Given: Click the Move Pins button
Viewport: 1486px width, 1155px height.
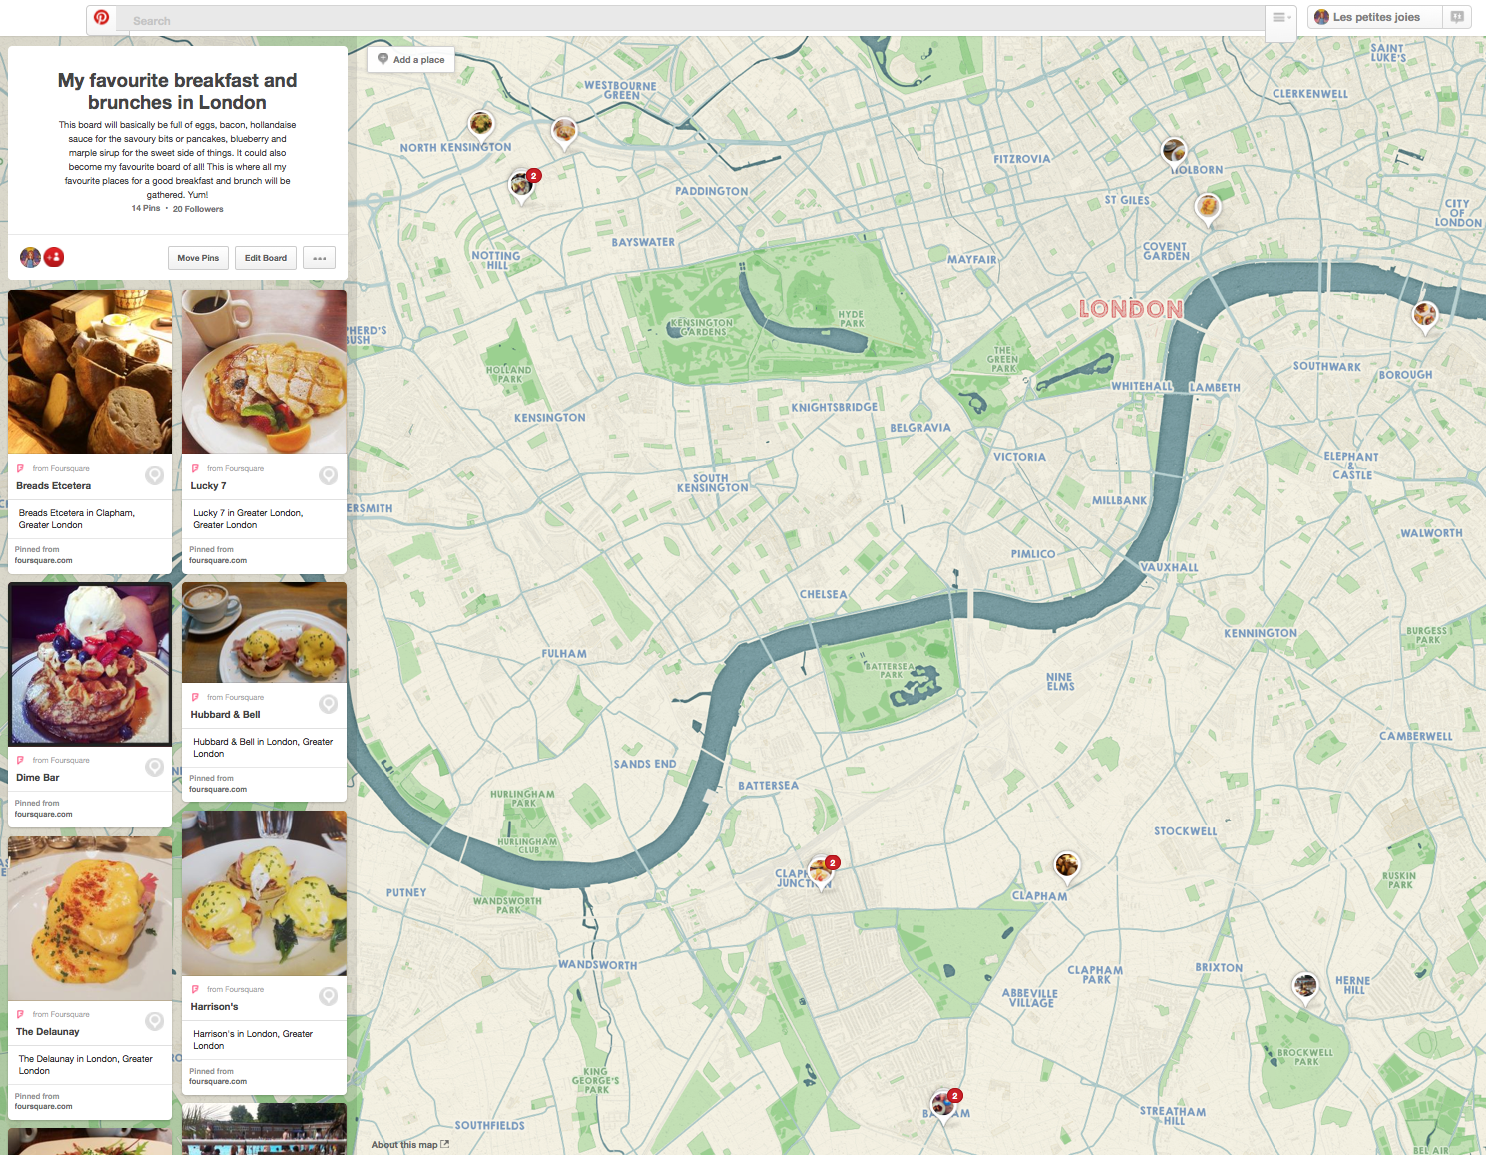Looking at the screenshot, I should (x=198, y=258).
